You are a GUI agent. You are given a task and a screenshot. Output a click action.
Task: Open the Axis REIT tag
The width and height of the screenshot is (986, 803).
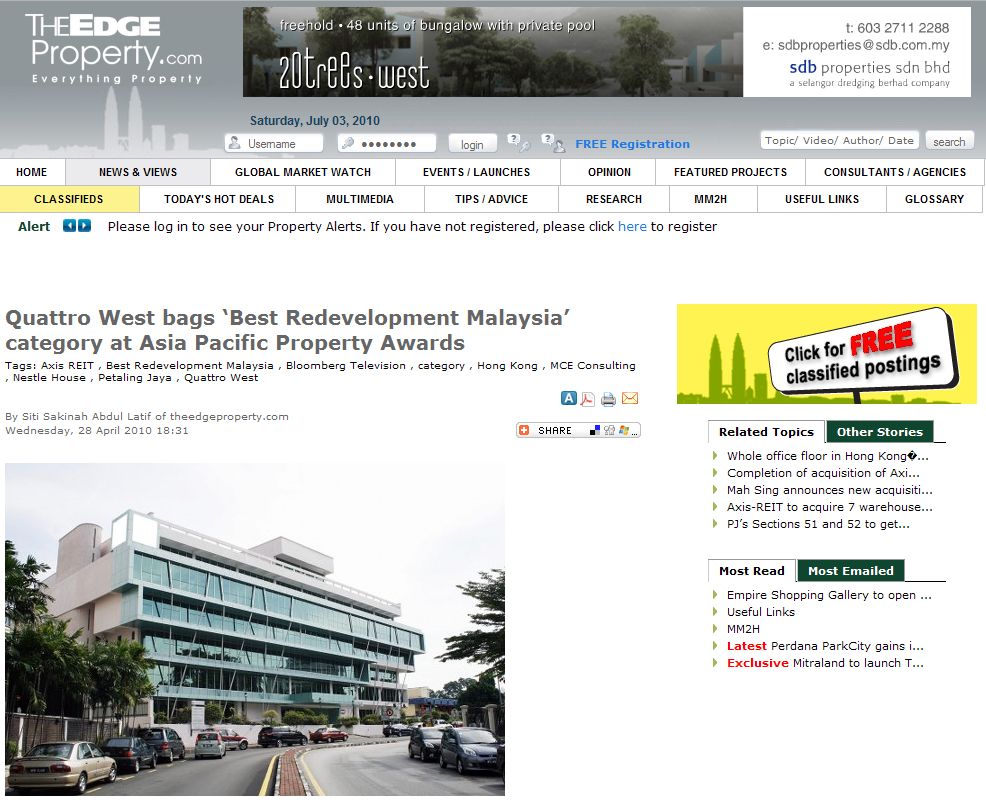[x=67, y=365]
